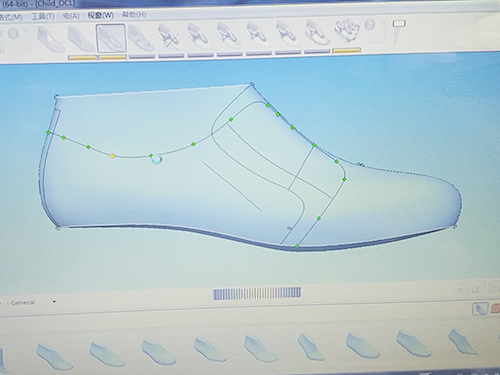This screenshot has height=375, width=500.
Task: Open the 工具(T) menu
Action: [43, 16]
